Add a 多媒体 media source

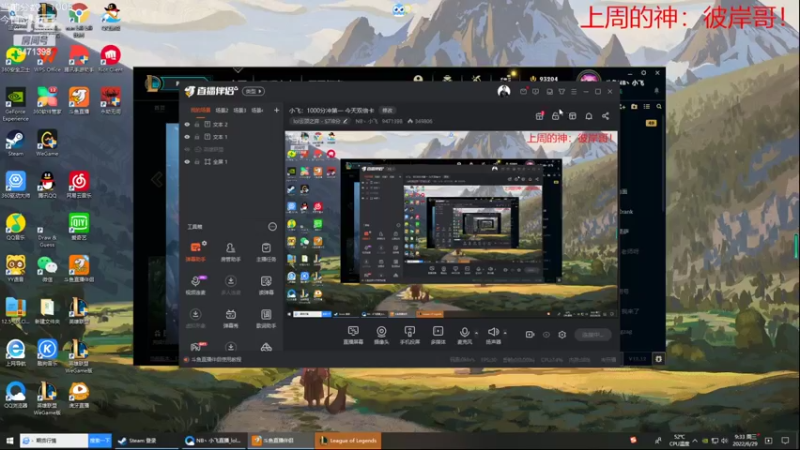(438, 335)
